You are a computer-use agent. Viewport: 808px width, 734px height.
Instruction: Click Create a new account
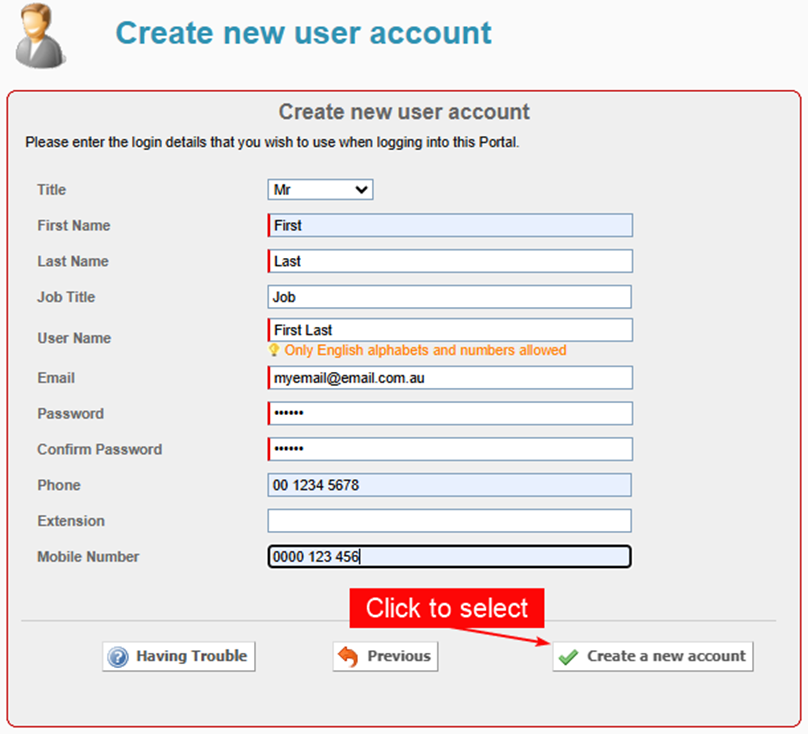click(652, 656)
